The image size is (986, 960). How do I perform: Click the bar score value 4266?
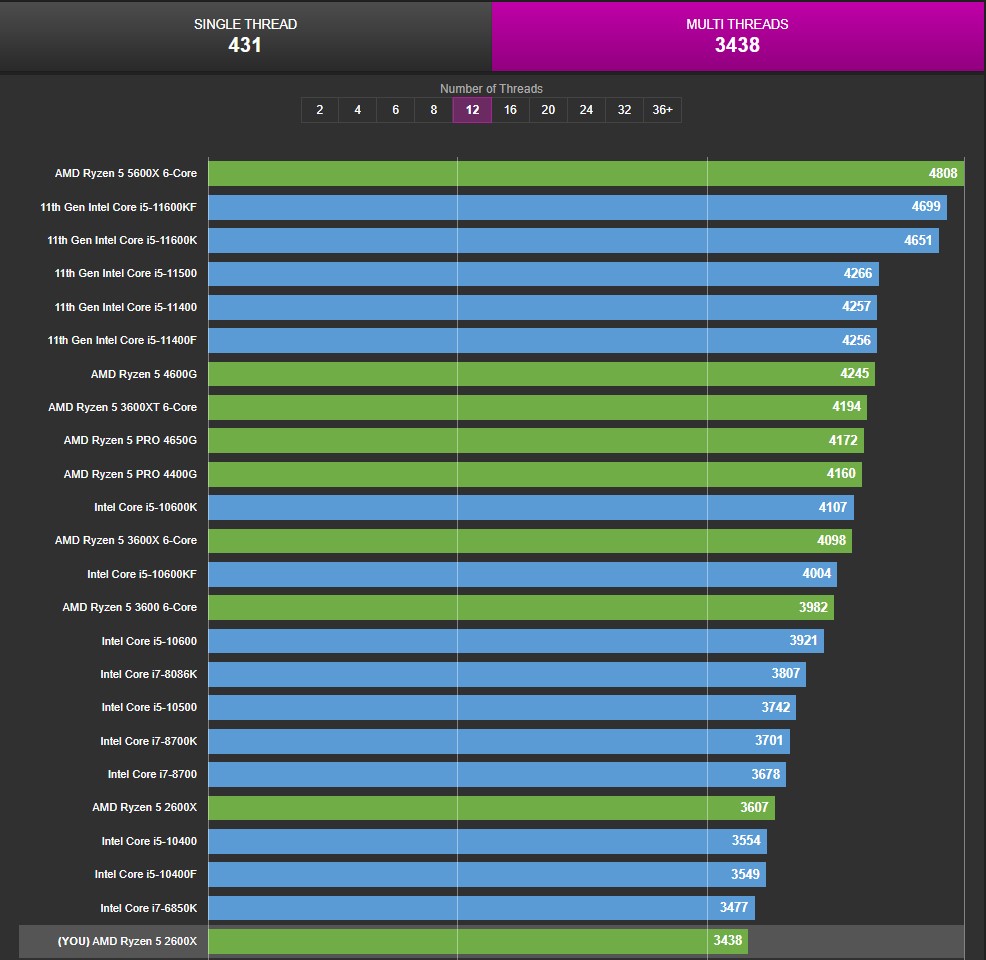[858, 273]
